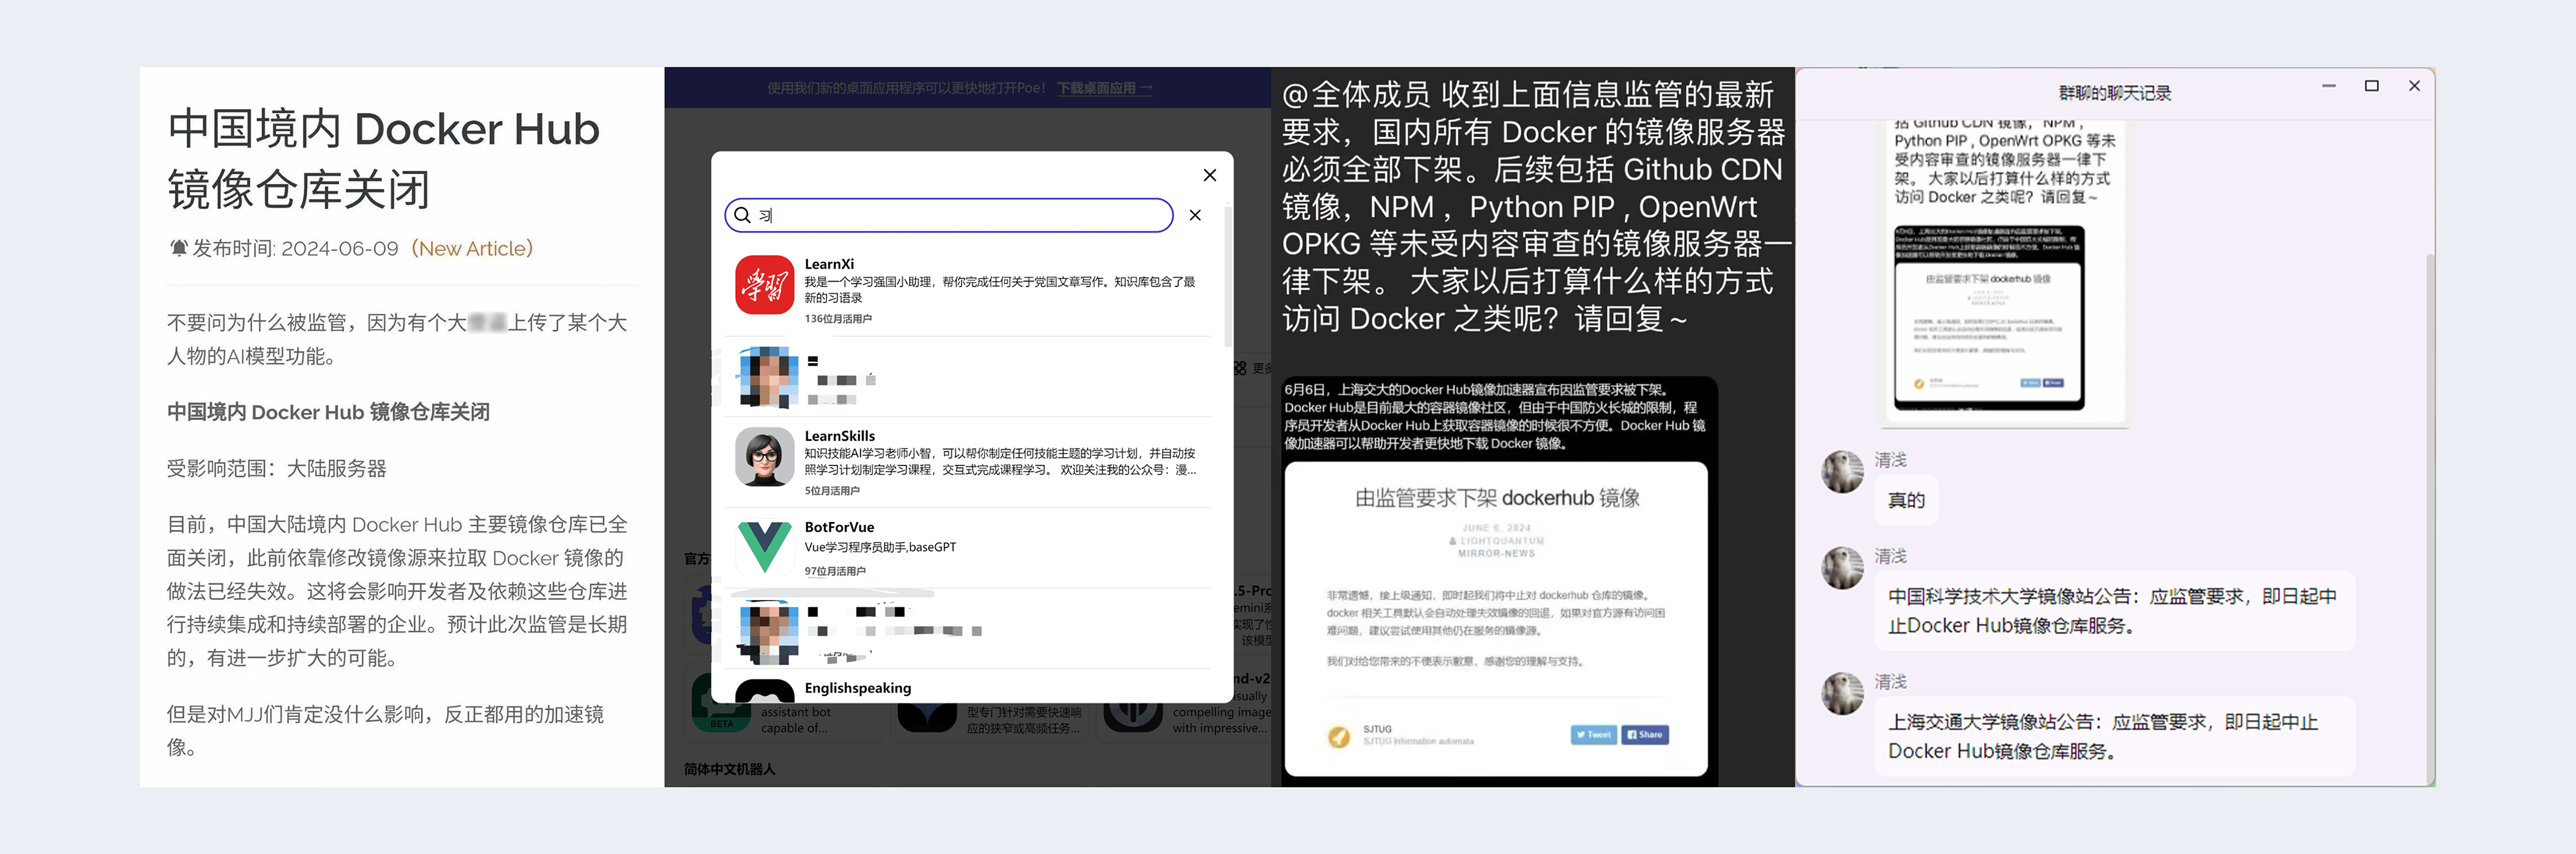Viewport: 2576px width, 854px height.
Task: Click the 上海交通大学镜像站公告 message bubble
Action: [x=2113, y=736]
